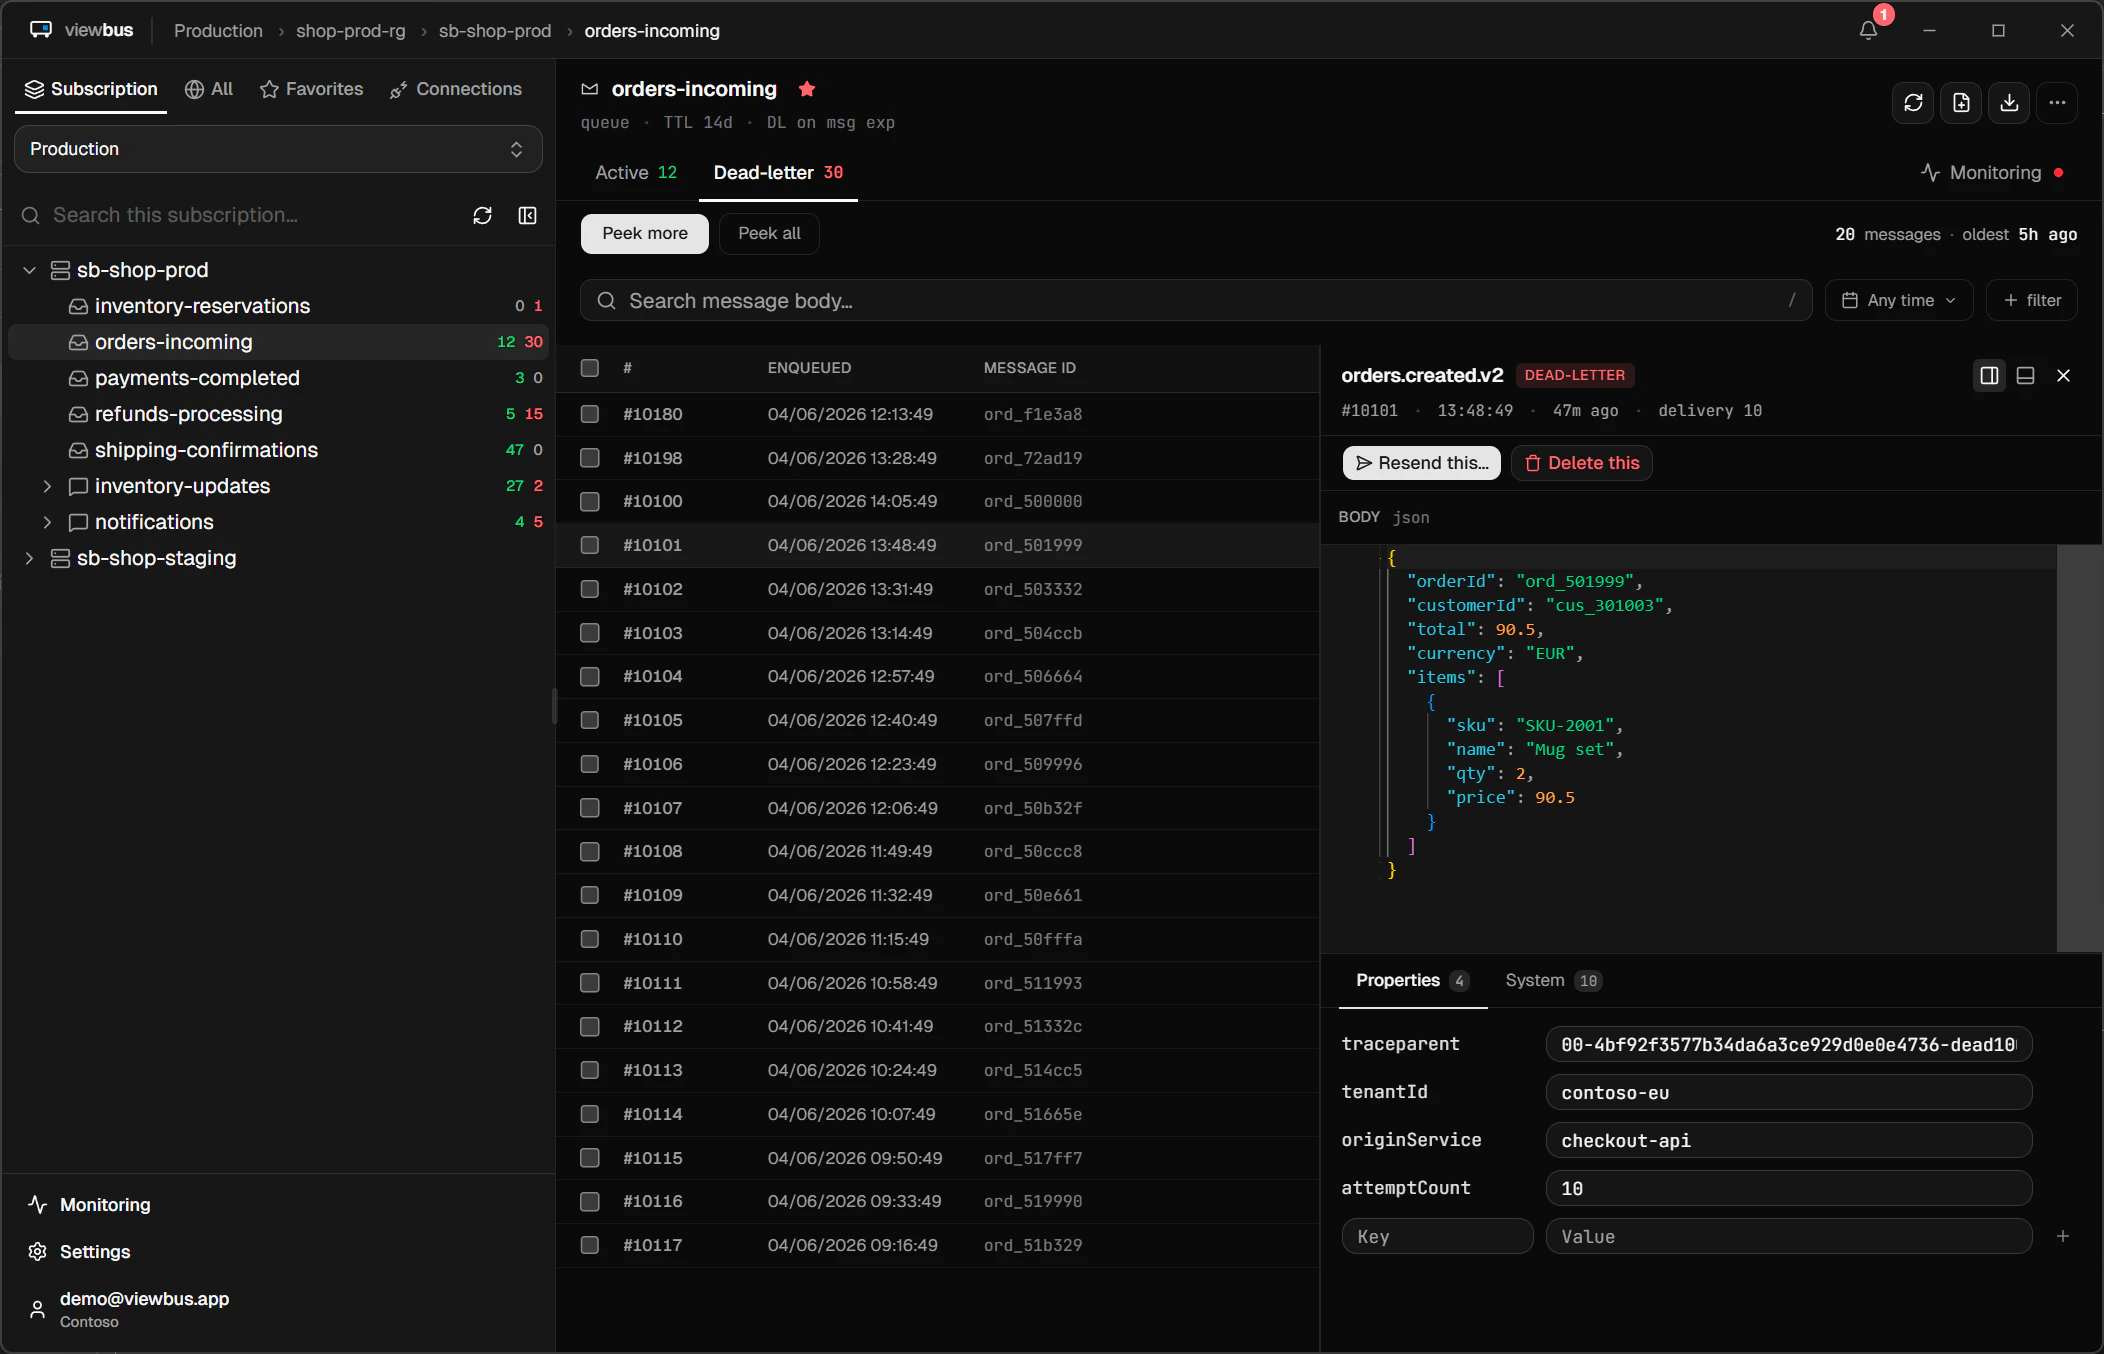Switch to the Subscription tab
Viewport: 2104px width, 1354px height.
[91, 89]
